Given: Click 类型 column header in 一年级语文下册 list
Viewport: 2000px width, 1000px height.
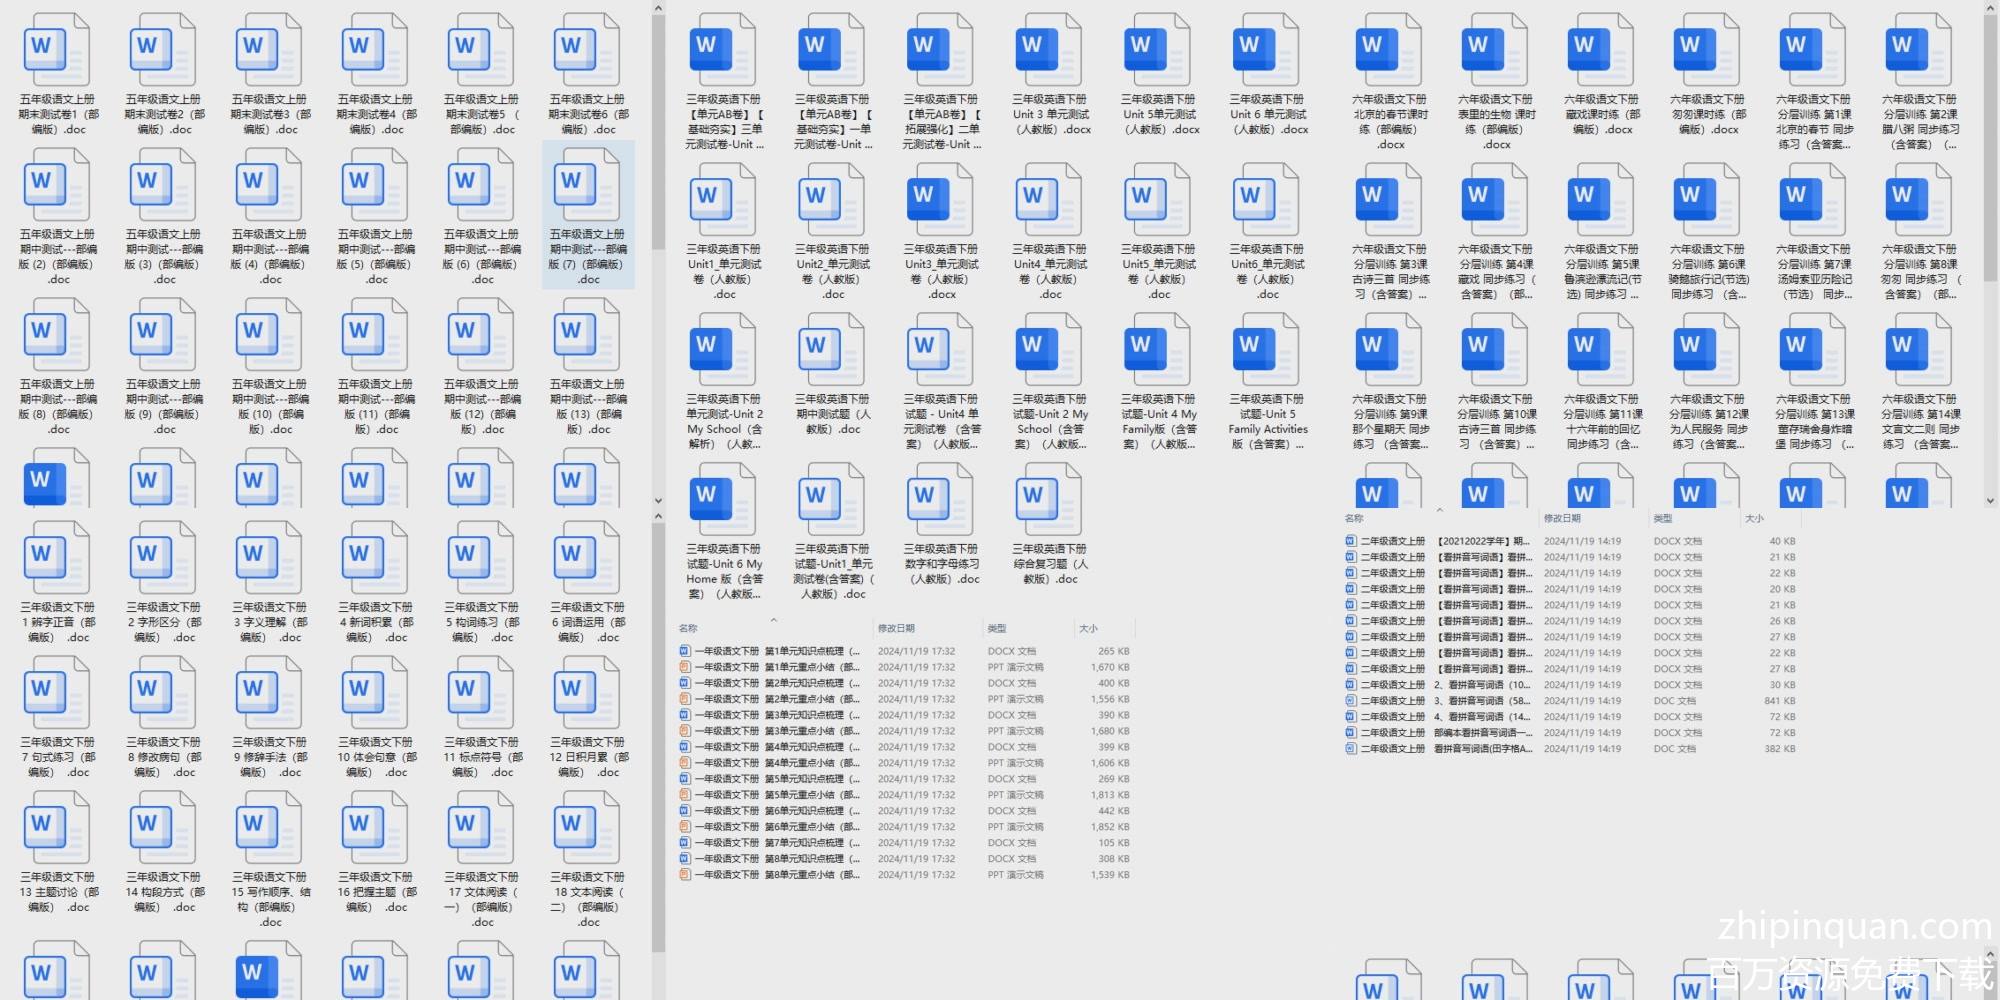Looking at the screenshot, I should tap(997, 628).
